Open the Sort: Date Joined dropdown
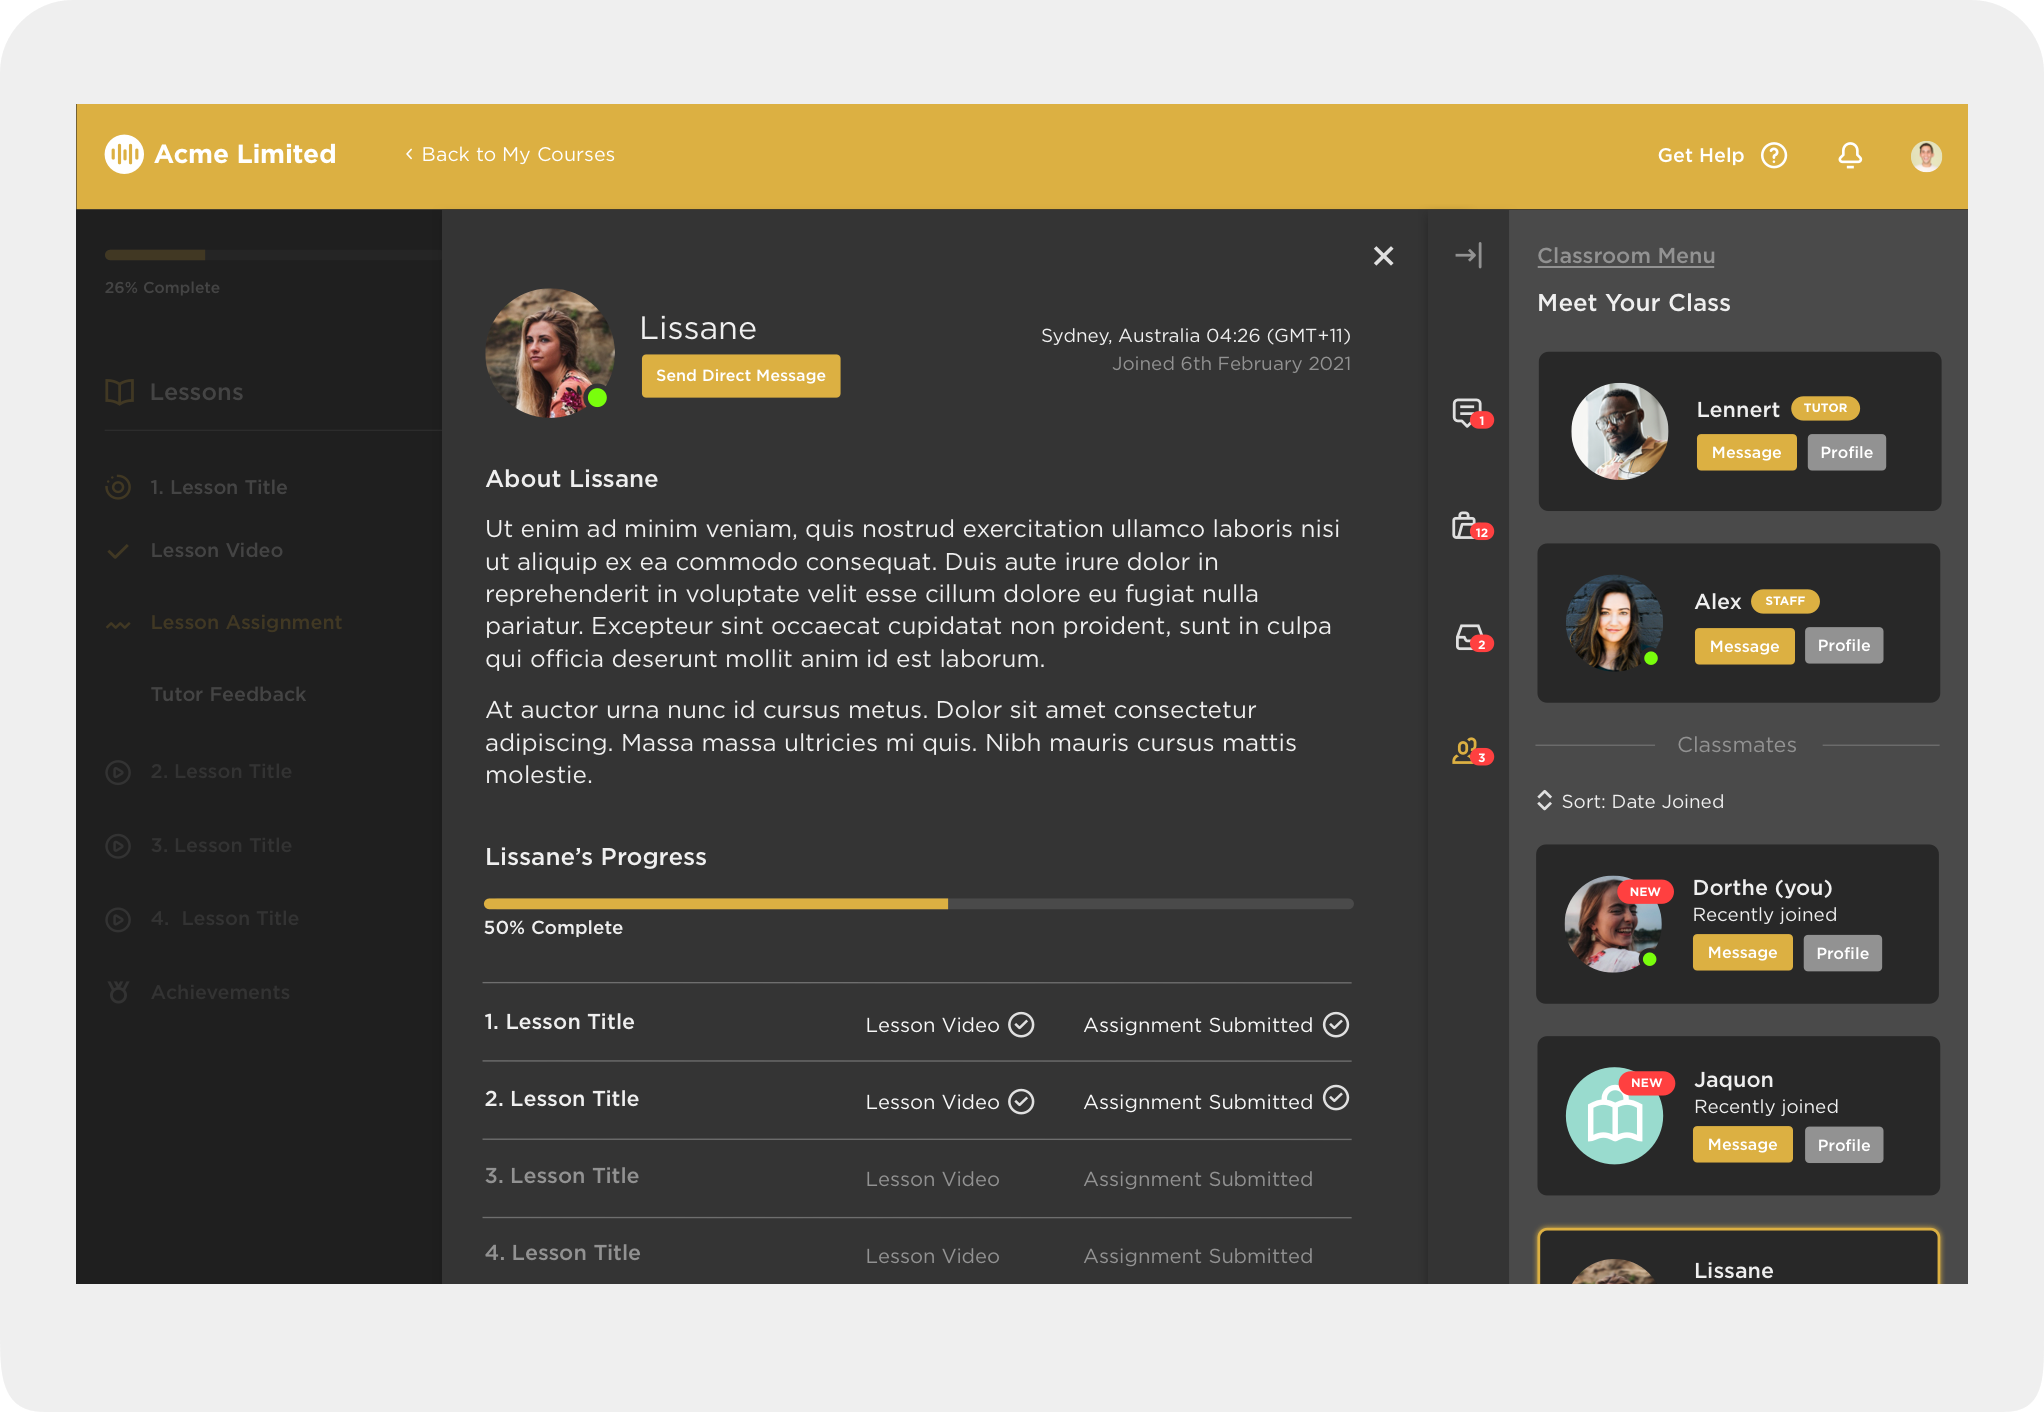This screenshot has height=1412, width=2044. (1631, 801)
